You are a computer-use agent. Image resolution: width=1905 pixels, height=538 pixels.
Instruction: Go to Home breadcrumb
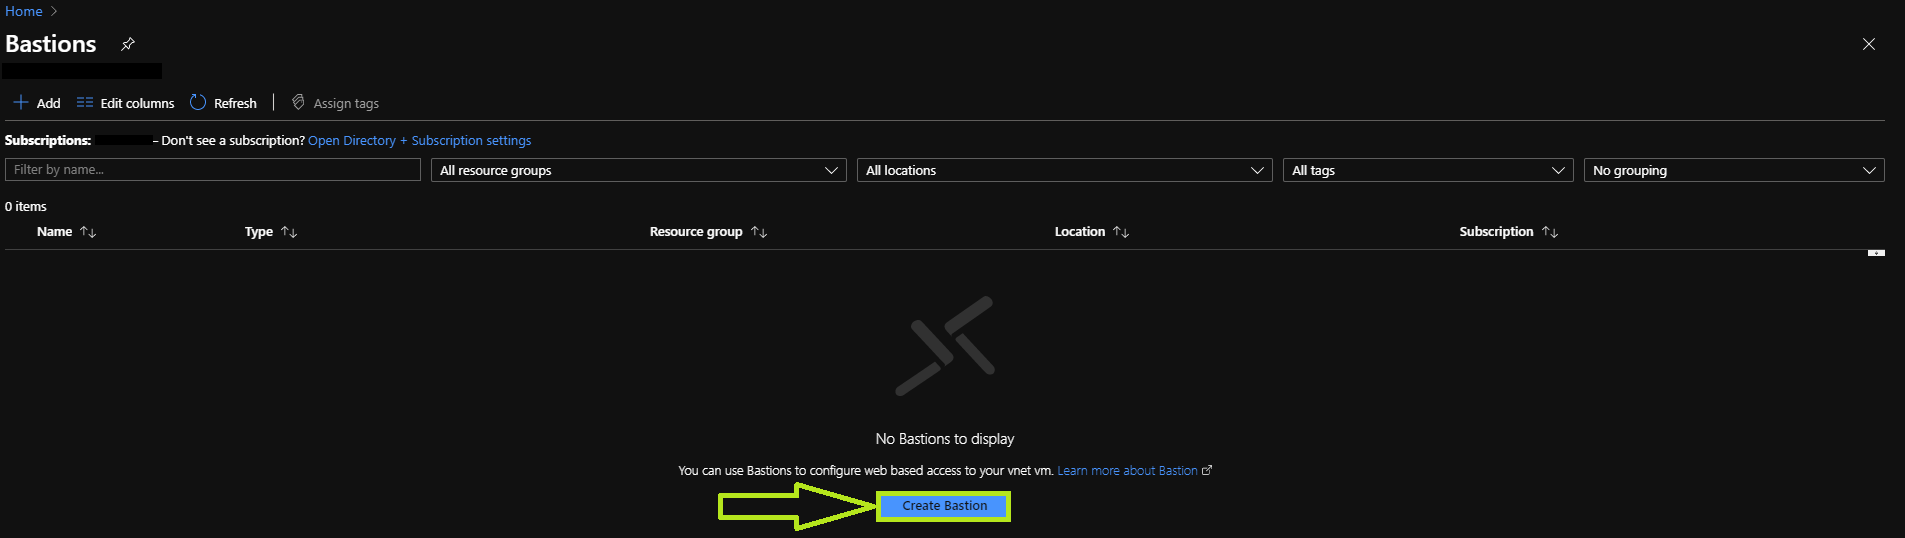(24, 11)
